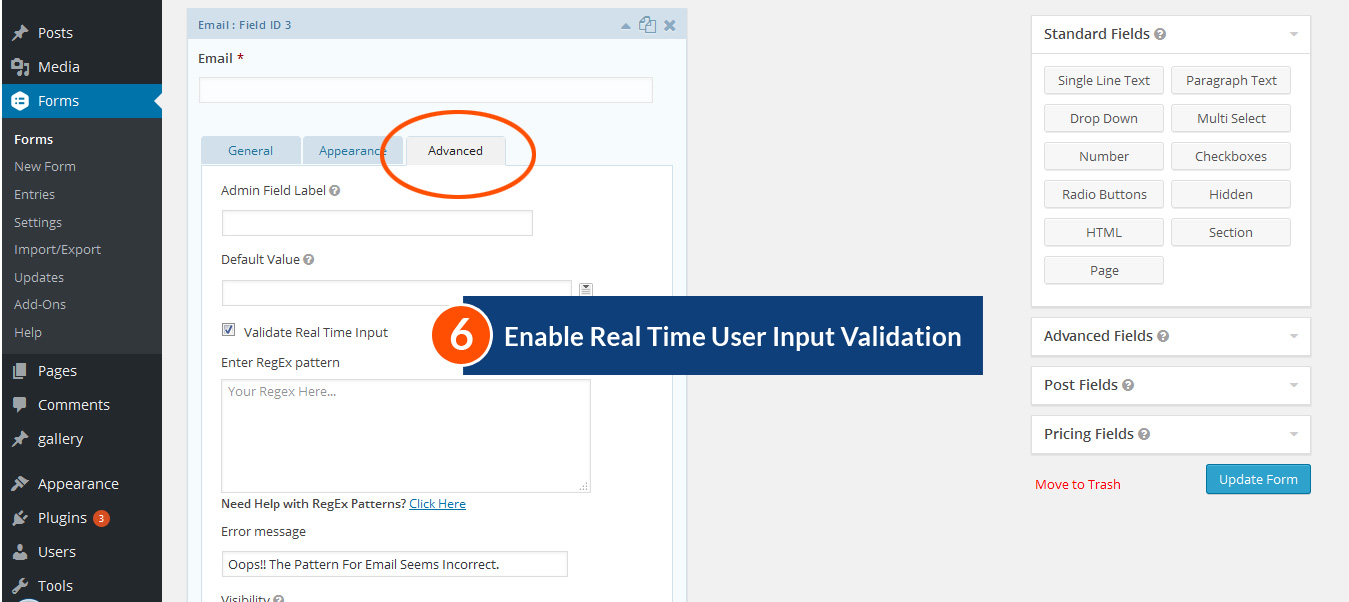Screen dimensions: 1349x602
Task: Click the Update Form button
Action: [1258, 480]
